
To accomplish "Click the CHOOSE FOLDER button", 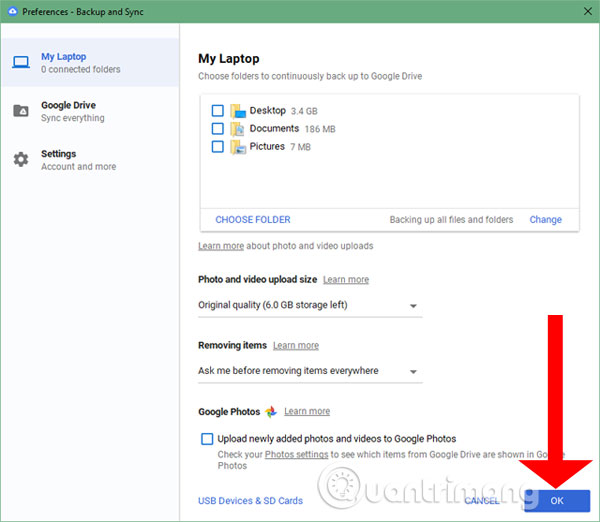I will click(253, 220).
